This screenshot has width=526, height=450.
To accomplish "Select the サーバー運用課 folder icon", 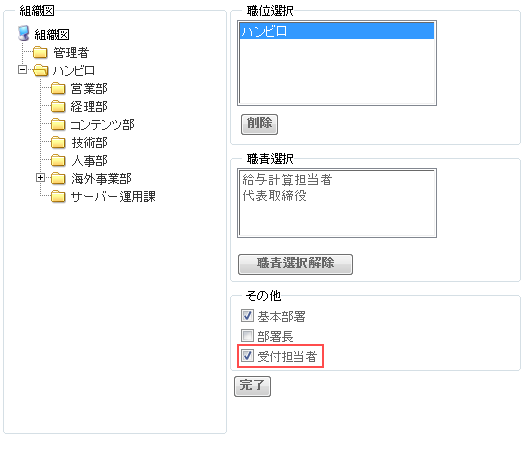I will (x=58, y=196).
